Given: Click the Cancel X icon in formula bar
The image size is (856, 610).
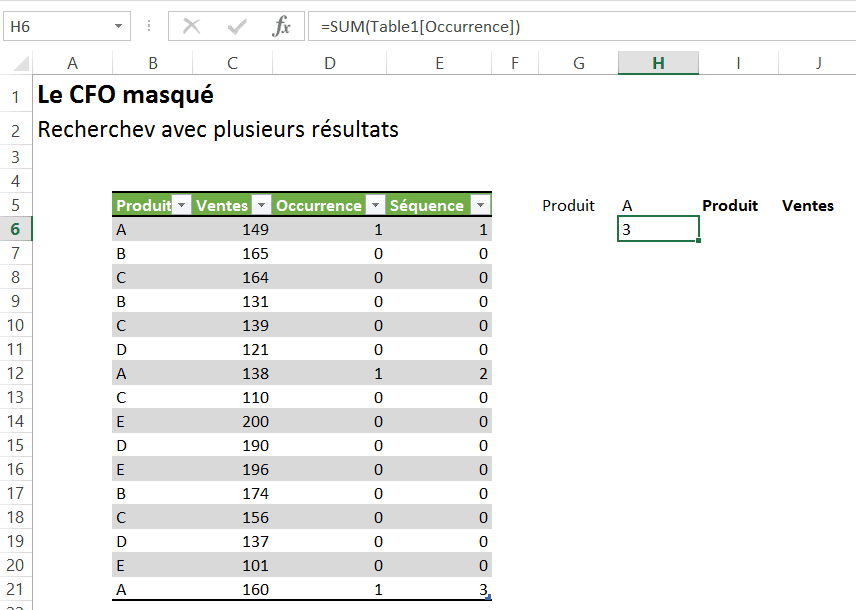Looking at the screenshot, I should point(192,27).
